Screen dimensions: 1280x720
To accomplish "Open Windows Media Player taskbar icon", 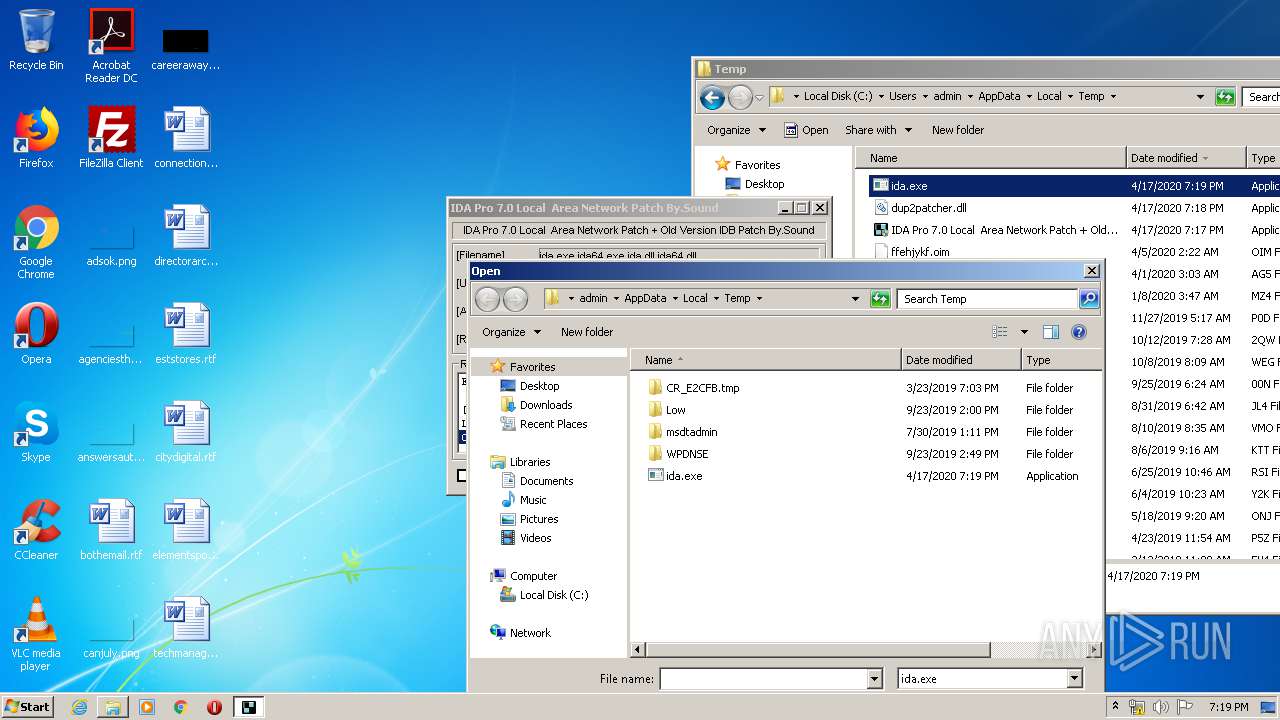I will coord(147,707).
